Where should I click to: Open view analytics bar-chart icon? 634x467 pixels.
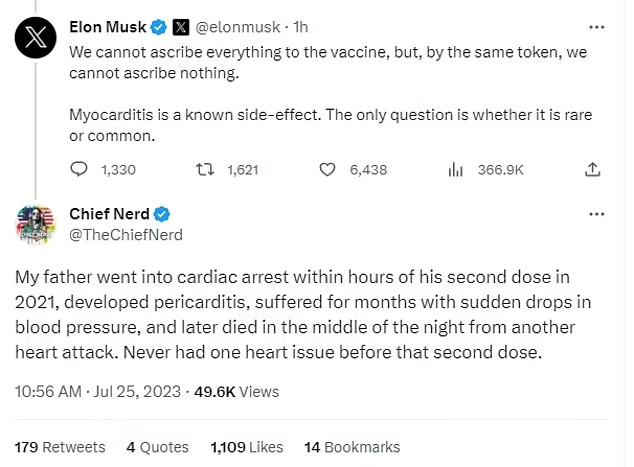(454, 170)
